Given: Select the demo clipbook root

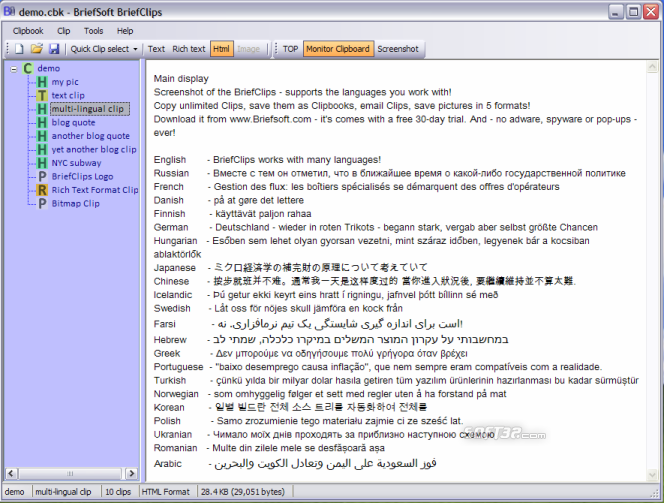Looking at the screenshot, I should pyautogui.click(x=49, y=68).
